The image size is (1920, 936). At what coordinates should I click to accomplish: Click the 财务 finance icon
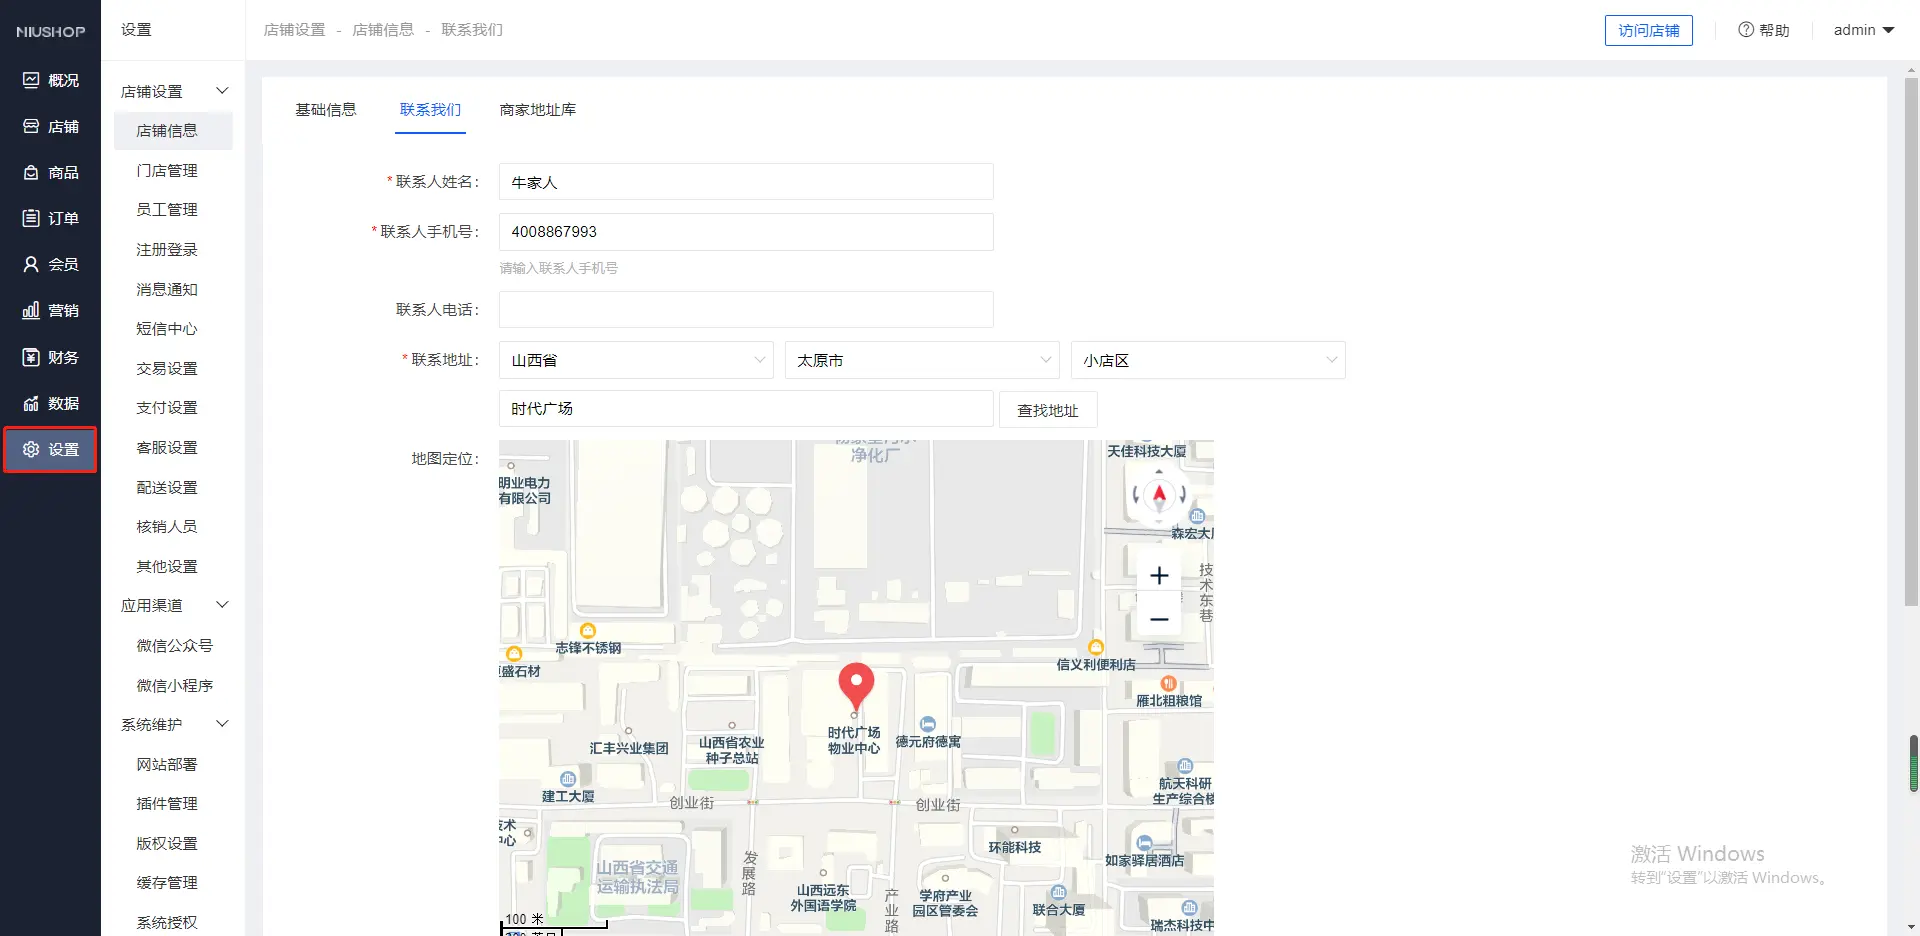pos(31,357)
